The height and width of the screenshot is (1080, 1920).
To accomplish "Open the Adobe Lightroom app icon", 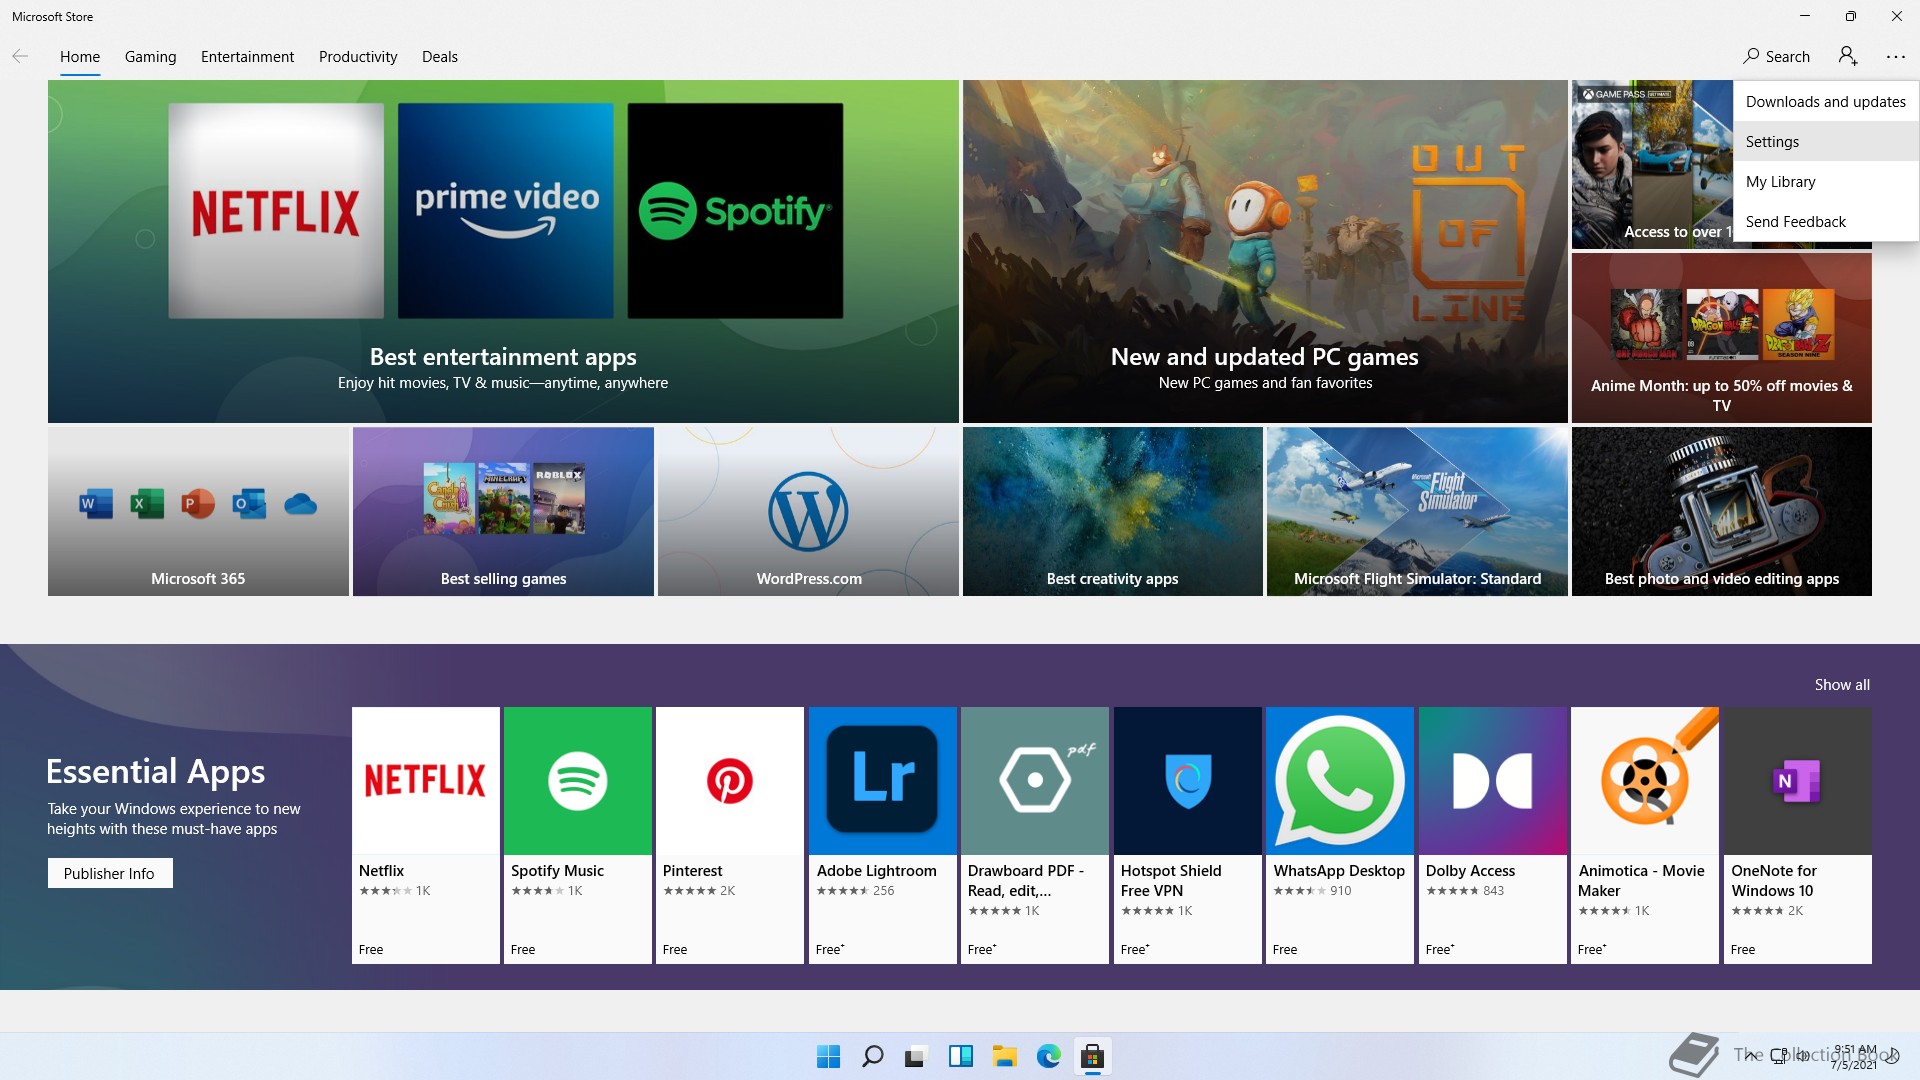I will tap(883, 781).
